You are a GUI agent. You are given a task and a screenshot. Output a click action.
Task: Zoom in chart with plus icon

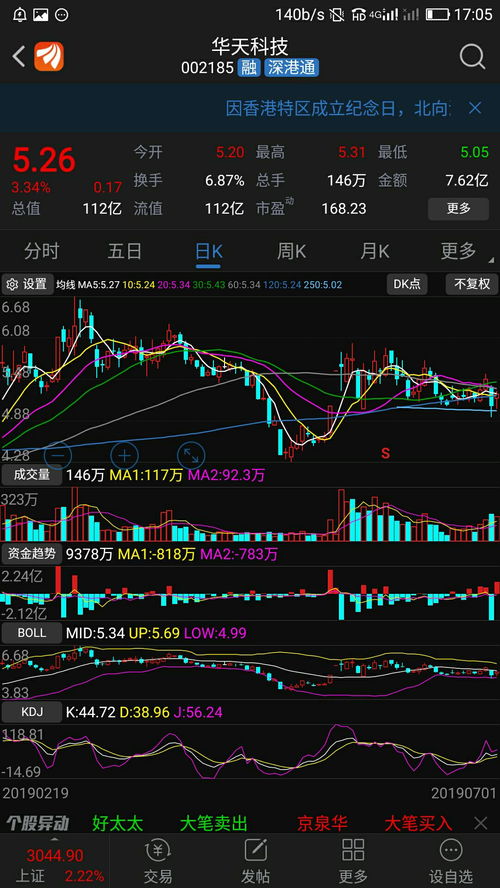click(125, 454)
